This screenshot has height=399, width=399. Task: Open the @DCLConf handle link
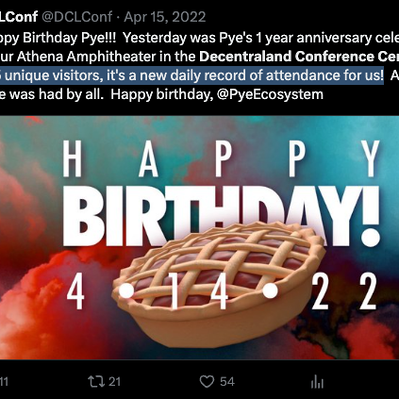[x=77, y=17]
